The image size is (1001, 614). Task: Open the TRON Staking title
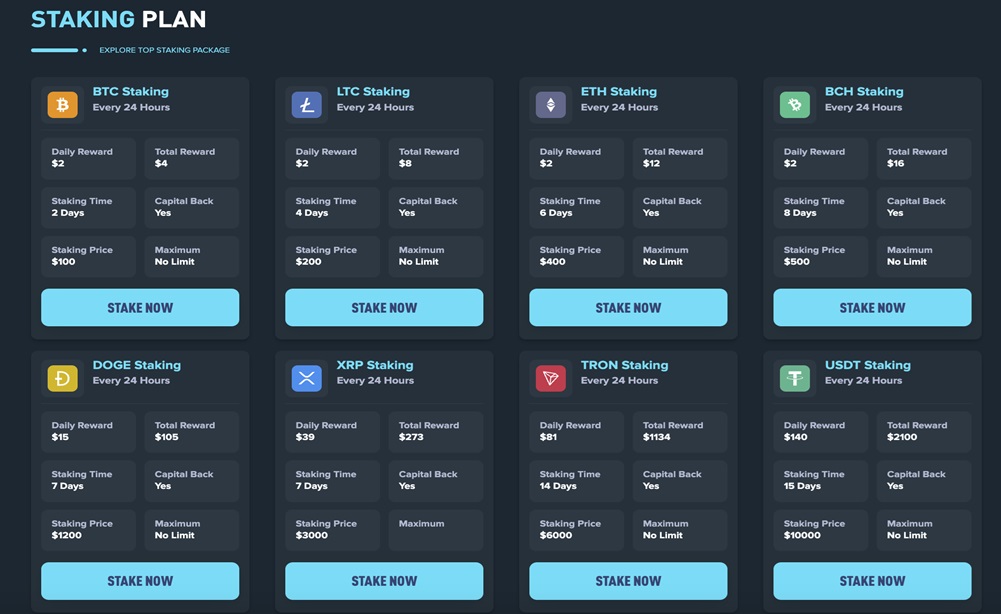click(624, 365)
